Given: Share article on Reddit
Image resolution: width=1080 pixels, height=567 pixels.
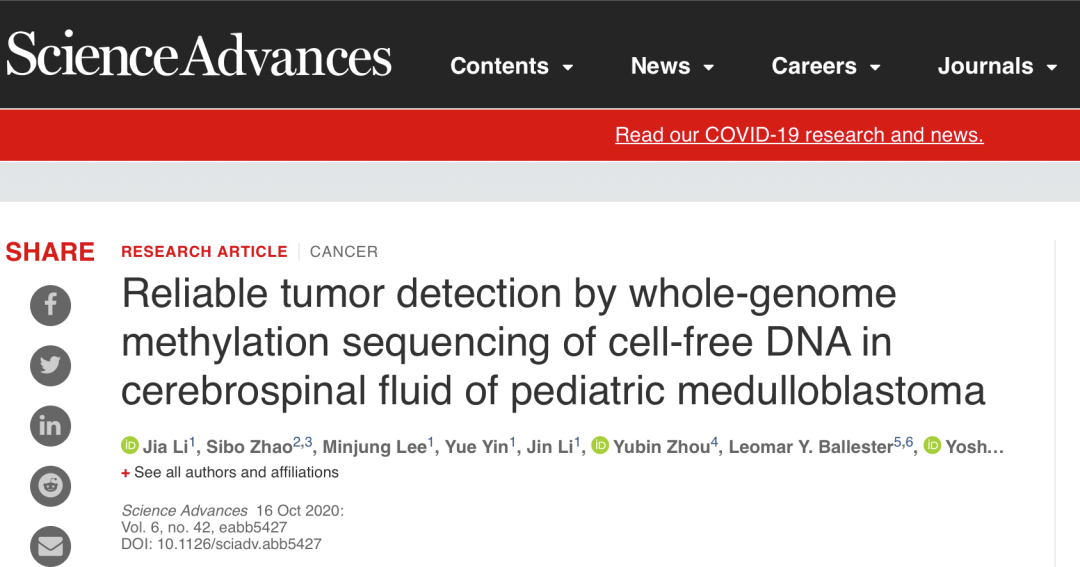Looking at the screenshot, I should [50, 486].
